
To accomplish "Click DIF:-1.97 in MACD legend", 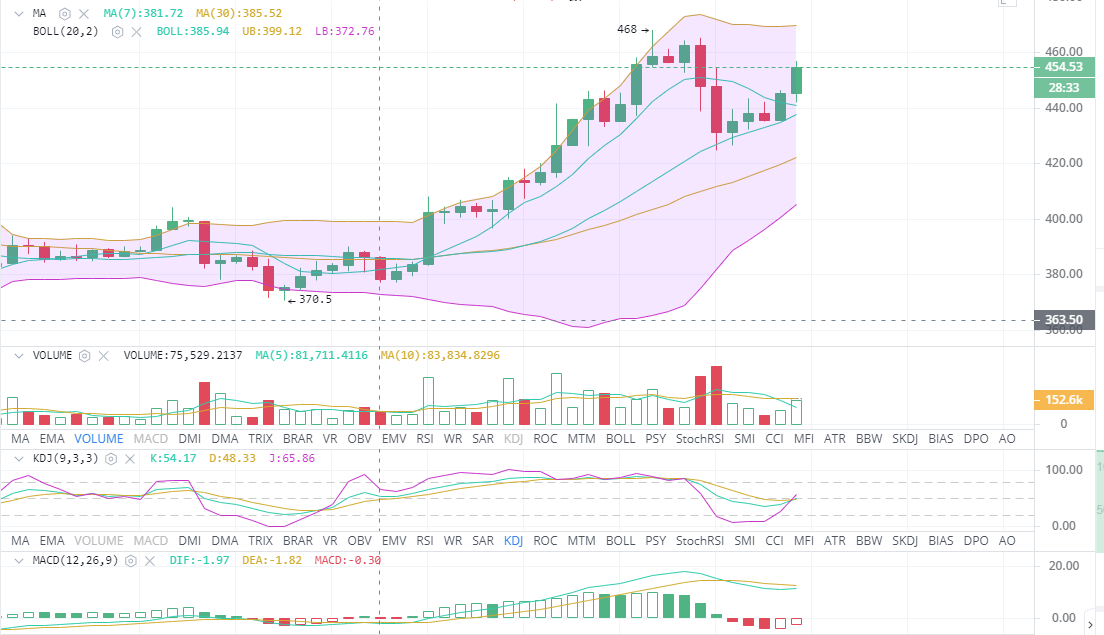I will coord(199,560).
